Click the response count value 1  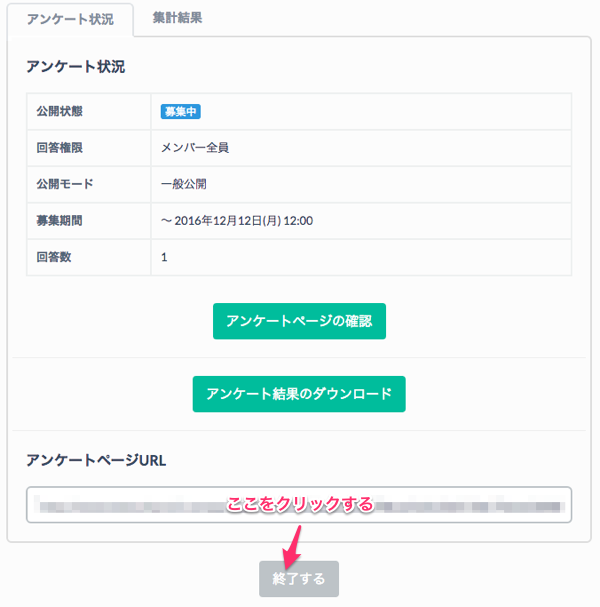click(164, 257)
